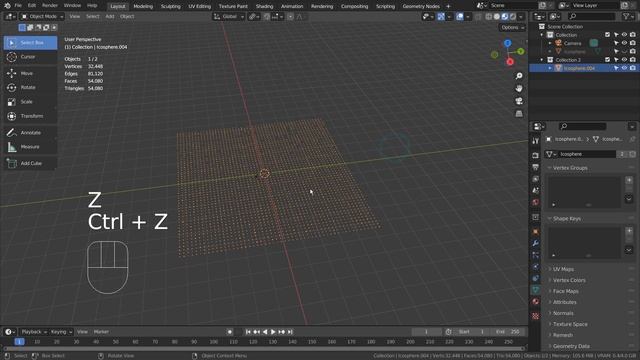Screen dimensions: 640x360
Task: Play the animation forward
Action: pyautogui.click(x=273, y=332)
